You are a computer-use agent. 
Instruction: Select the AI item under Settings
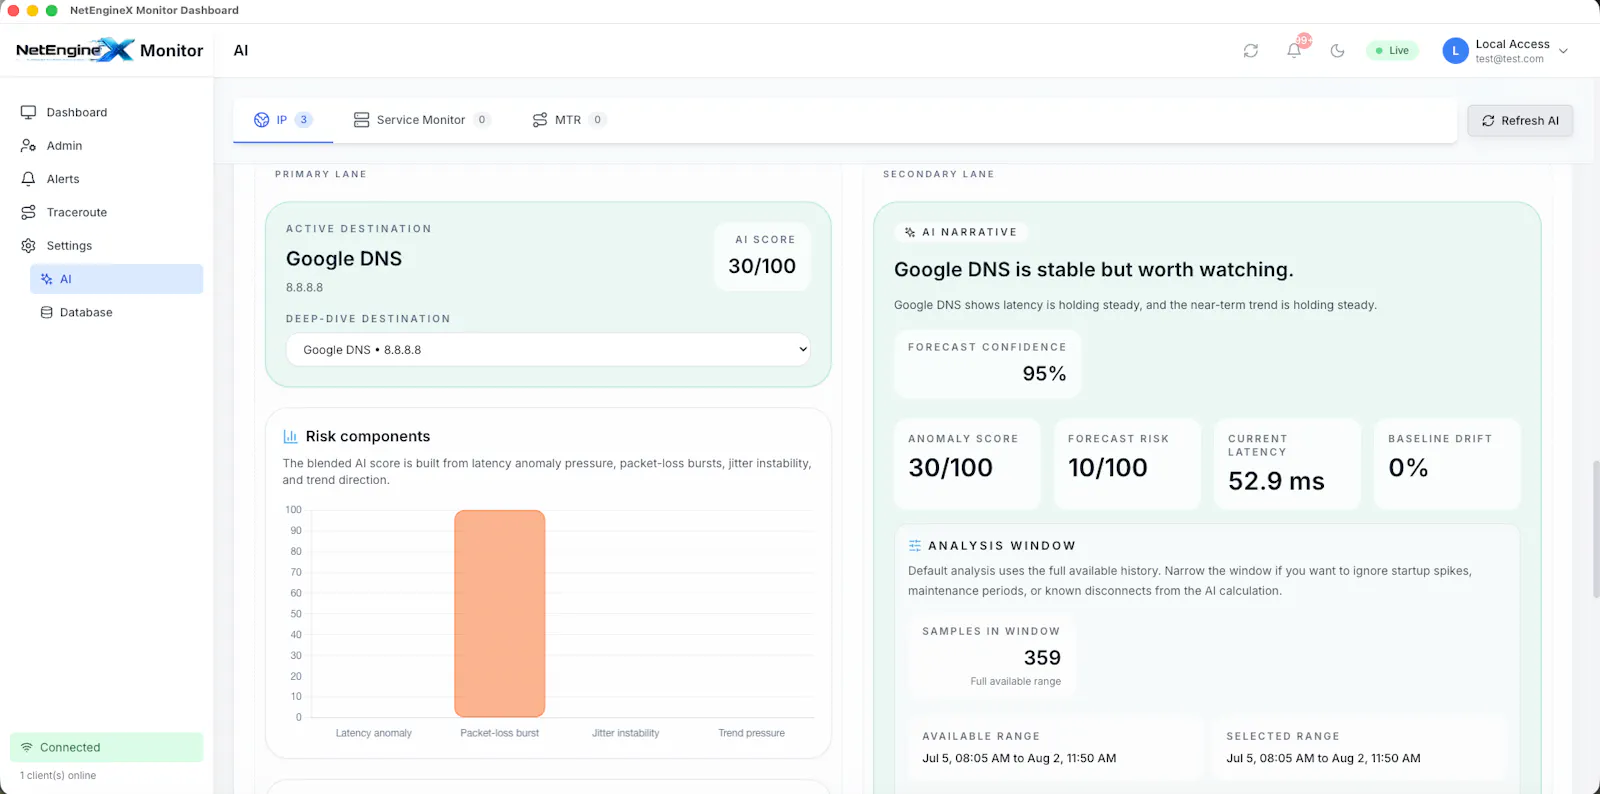[x=116, y=279]
